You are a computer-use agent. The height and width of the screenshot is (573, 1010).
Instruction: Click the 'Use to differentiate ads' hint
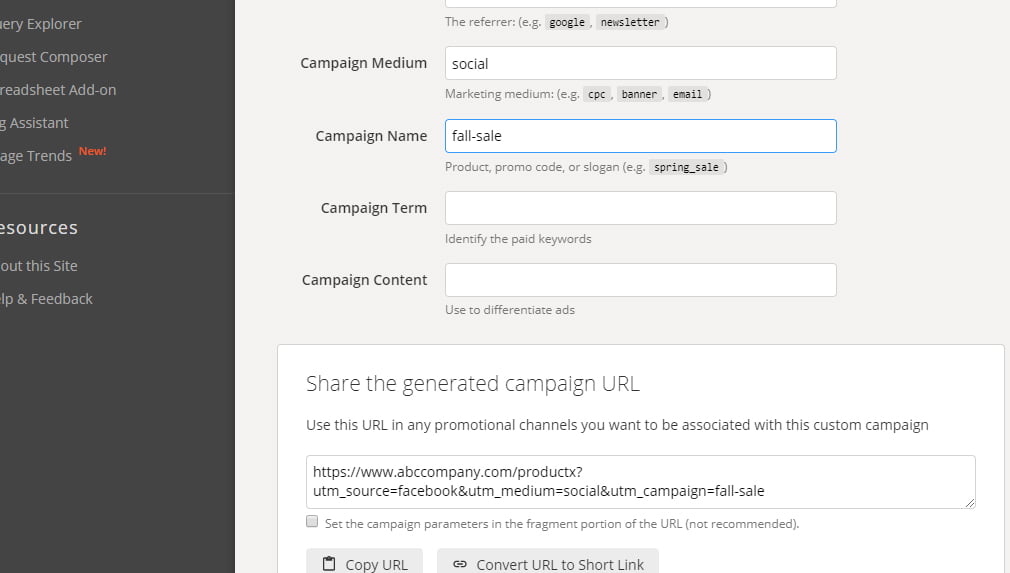(510, 310)
